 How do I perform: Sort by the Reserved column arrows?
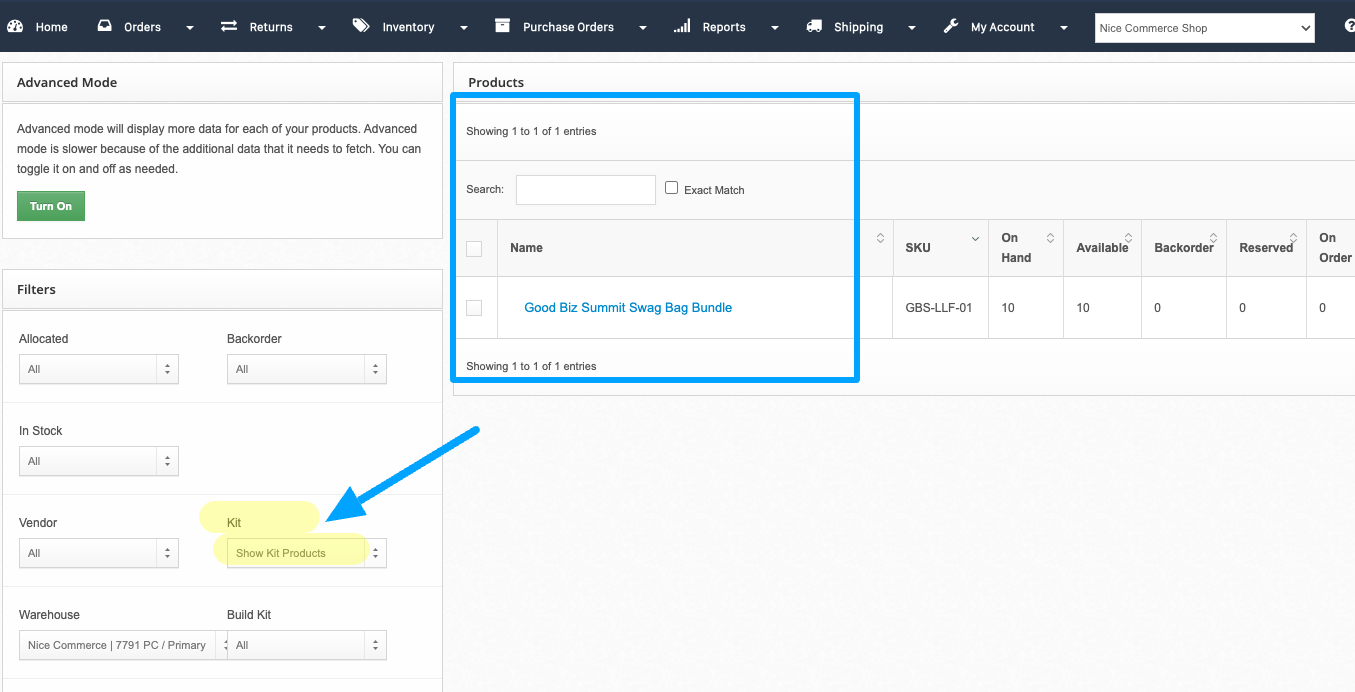point(1295,238)
